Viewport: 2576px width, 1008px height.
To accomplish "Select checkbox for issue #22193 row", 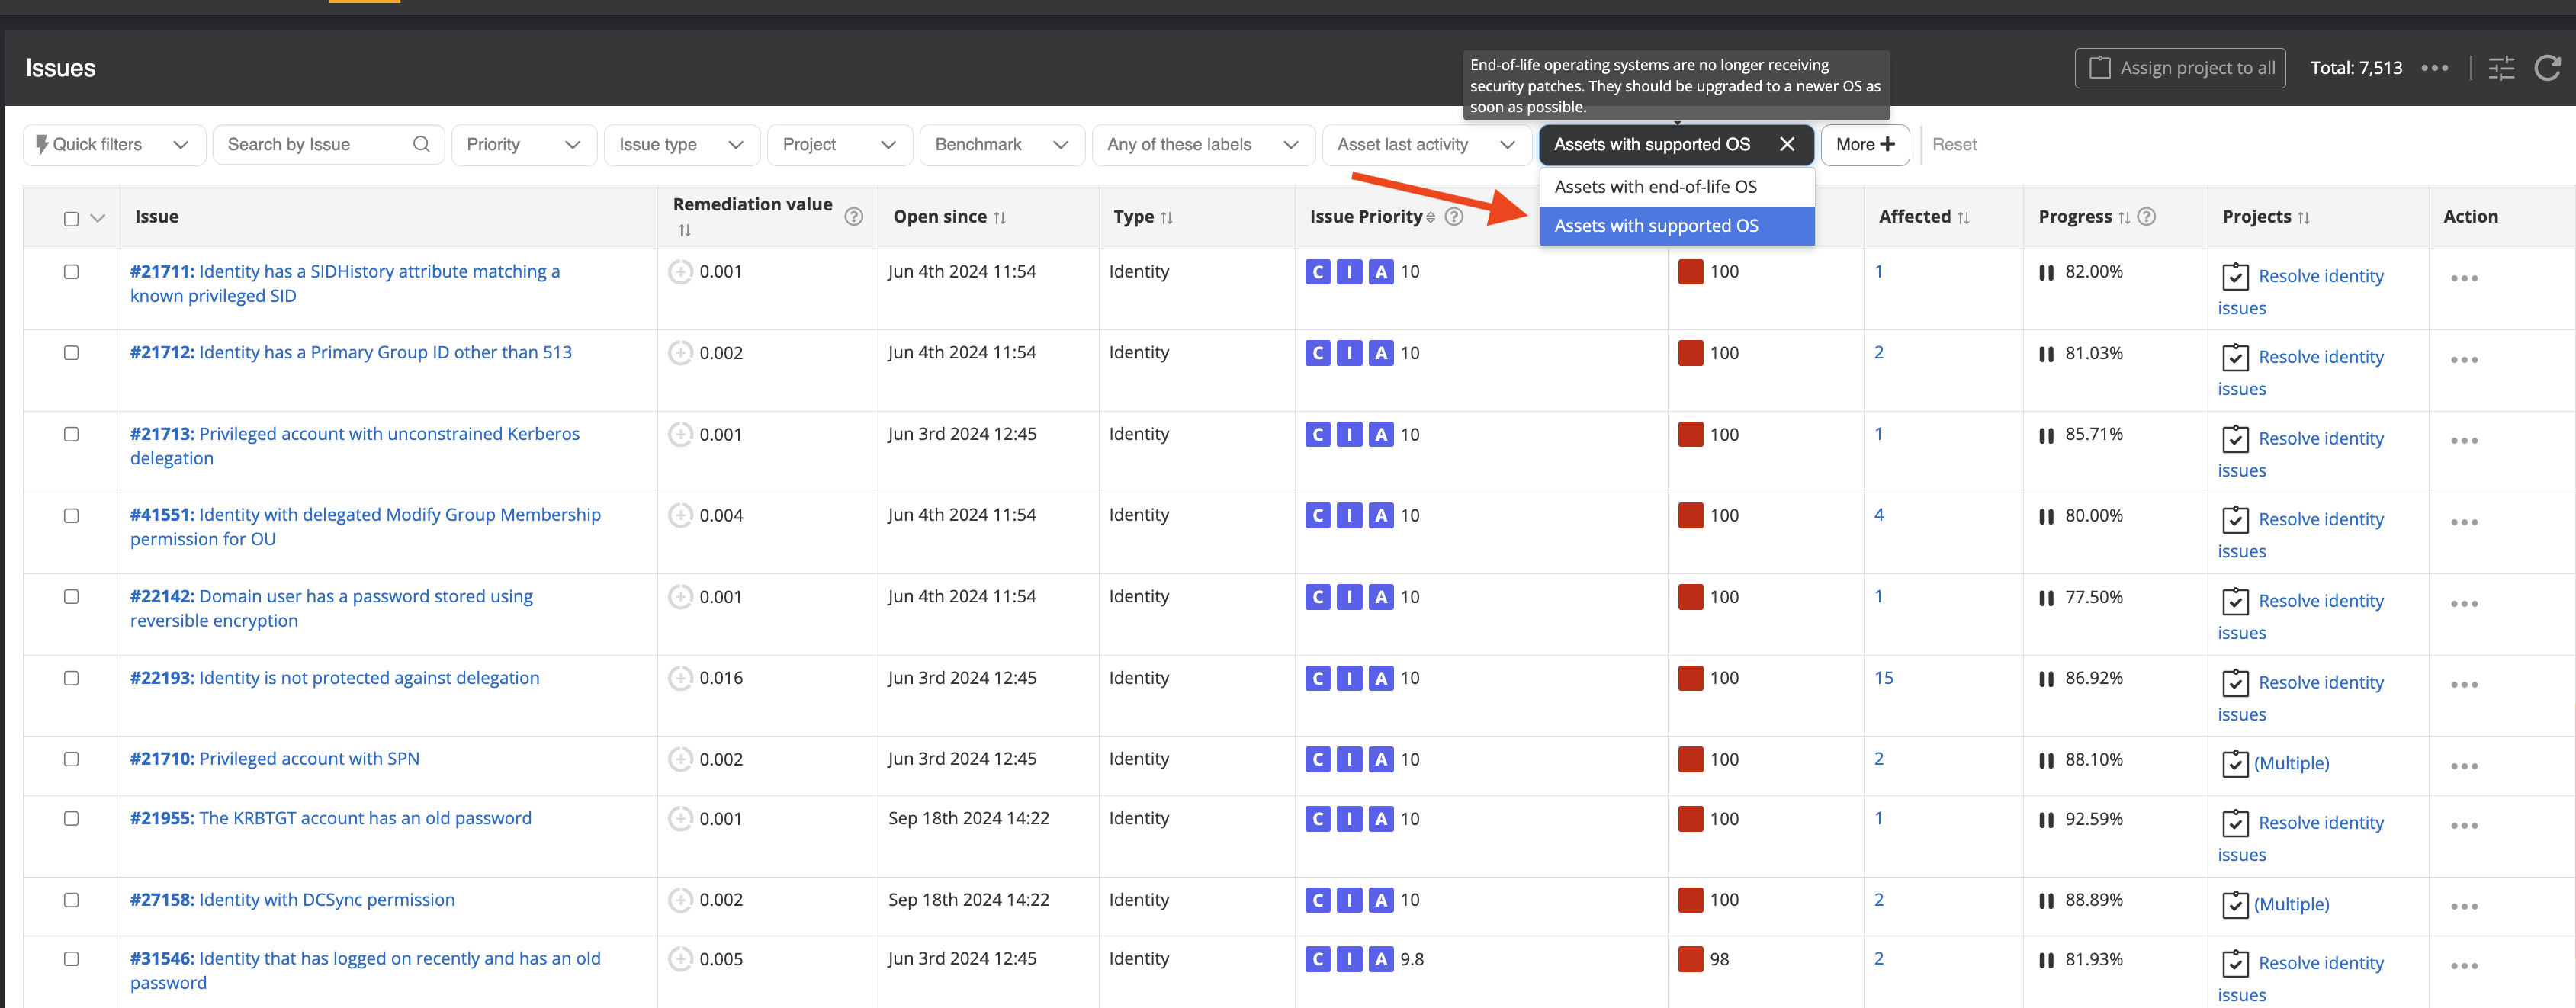I will click(71, 678).
